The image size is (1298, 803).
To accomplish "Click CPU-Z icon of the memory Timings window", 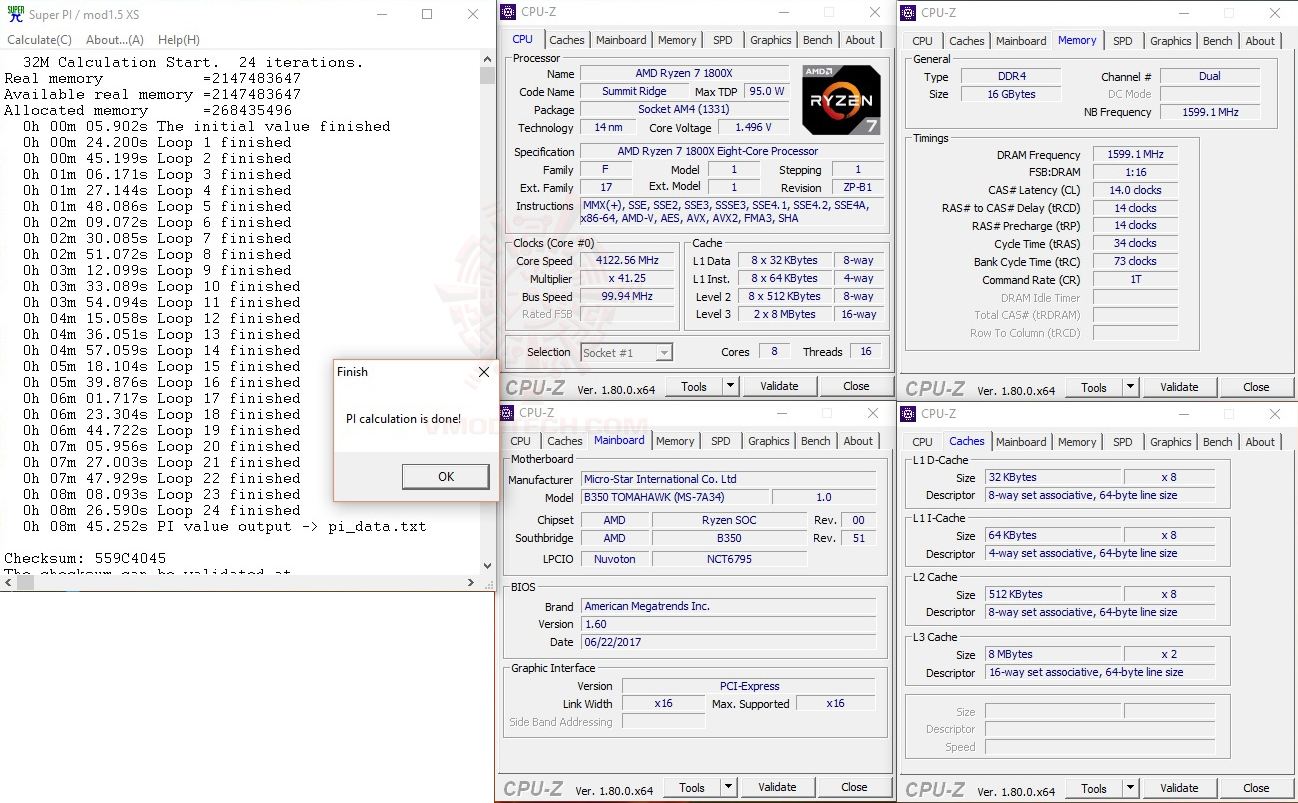I will click(x=908, y=13).
